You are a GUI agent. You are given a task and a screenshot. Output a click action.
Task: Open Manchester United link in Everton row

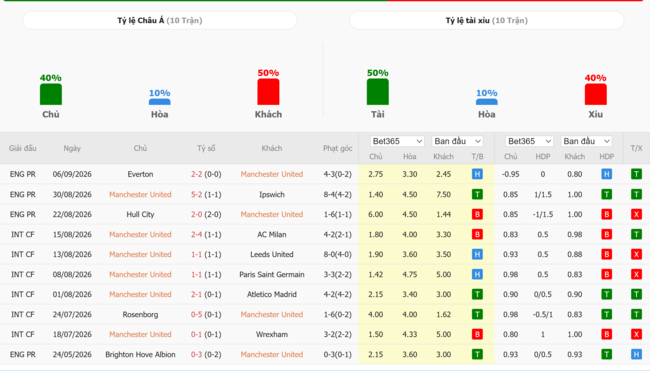pyautogui.click(x=272, y=174)
